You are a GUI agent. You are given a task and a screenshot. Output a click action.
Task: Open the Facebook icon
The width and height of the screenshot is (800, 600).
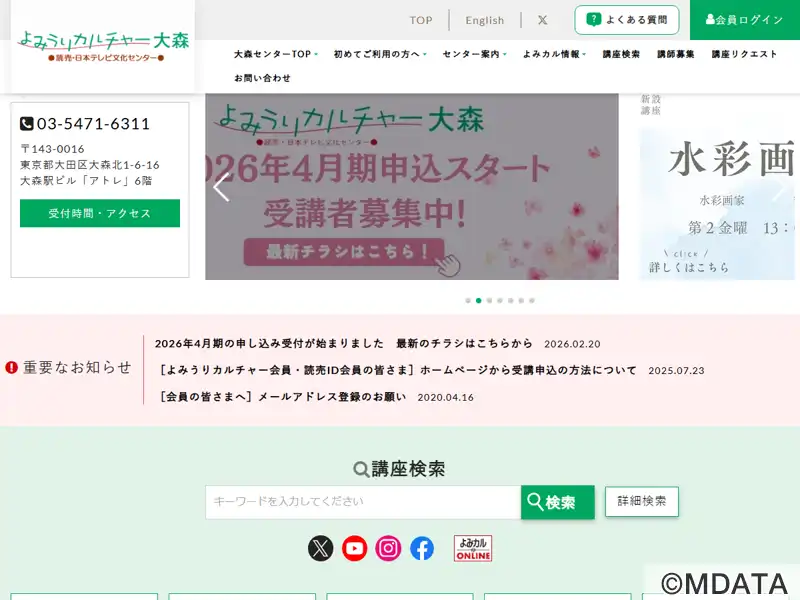point(422,548)
